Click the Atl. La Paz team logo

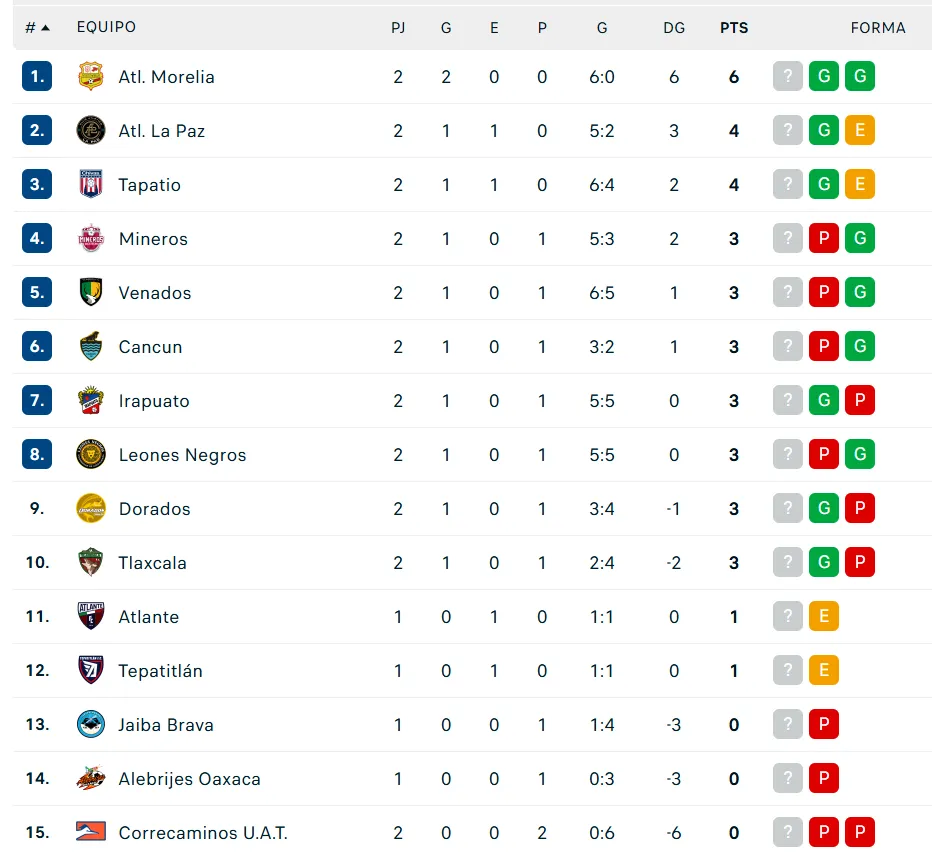(91, 131)
